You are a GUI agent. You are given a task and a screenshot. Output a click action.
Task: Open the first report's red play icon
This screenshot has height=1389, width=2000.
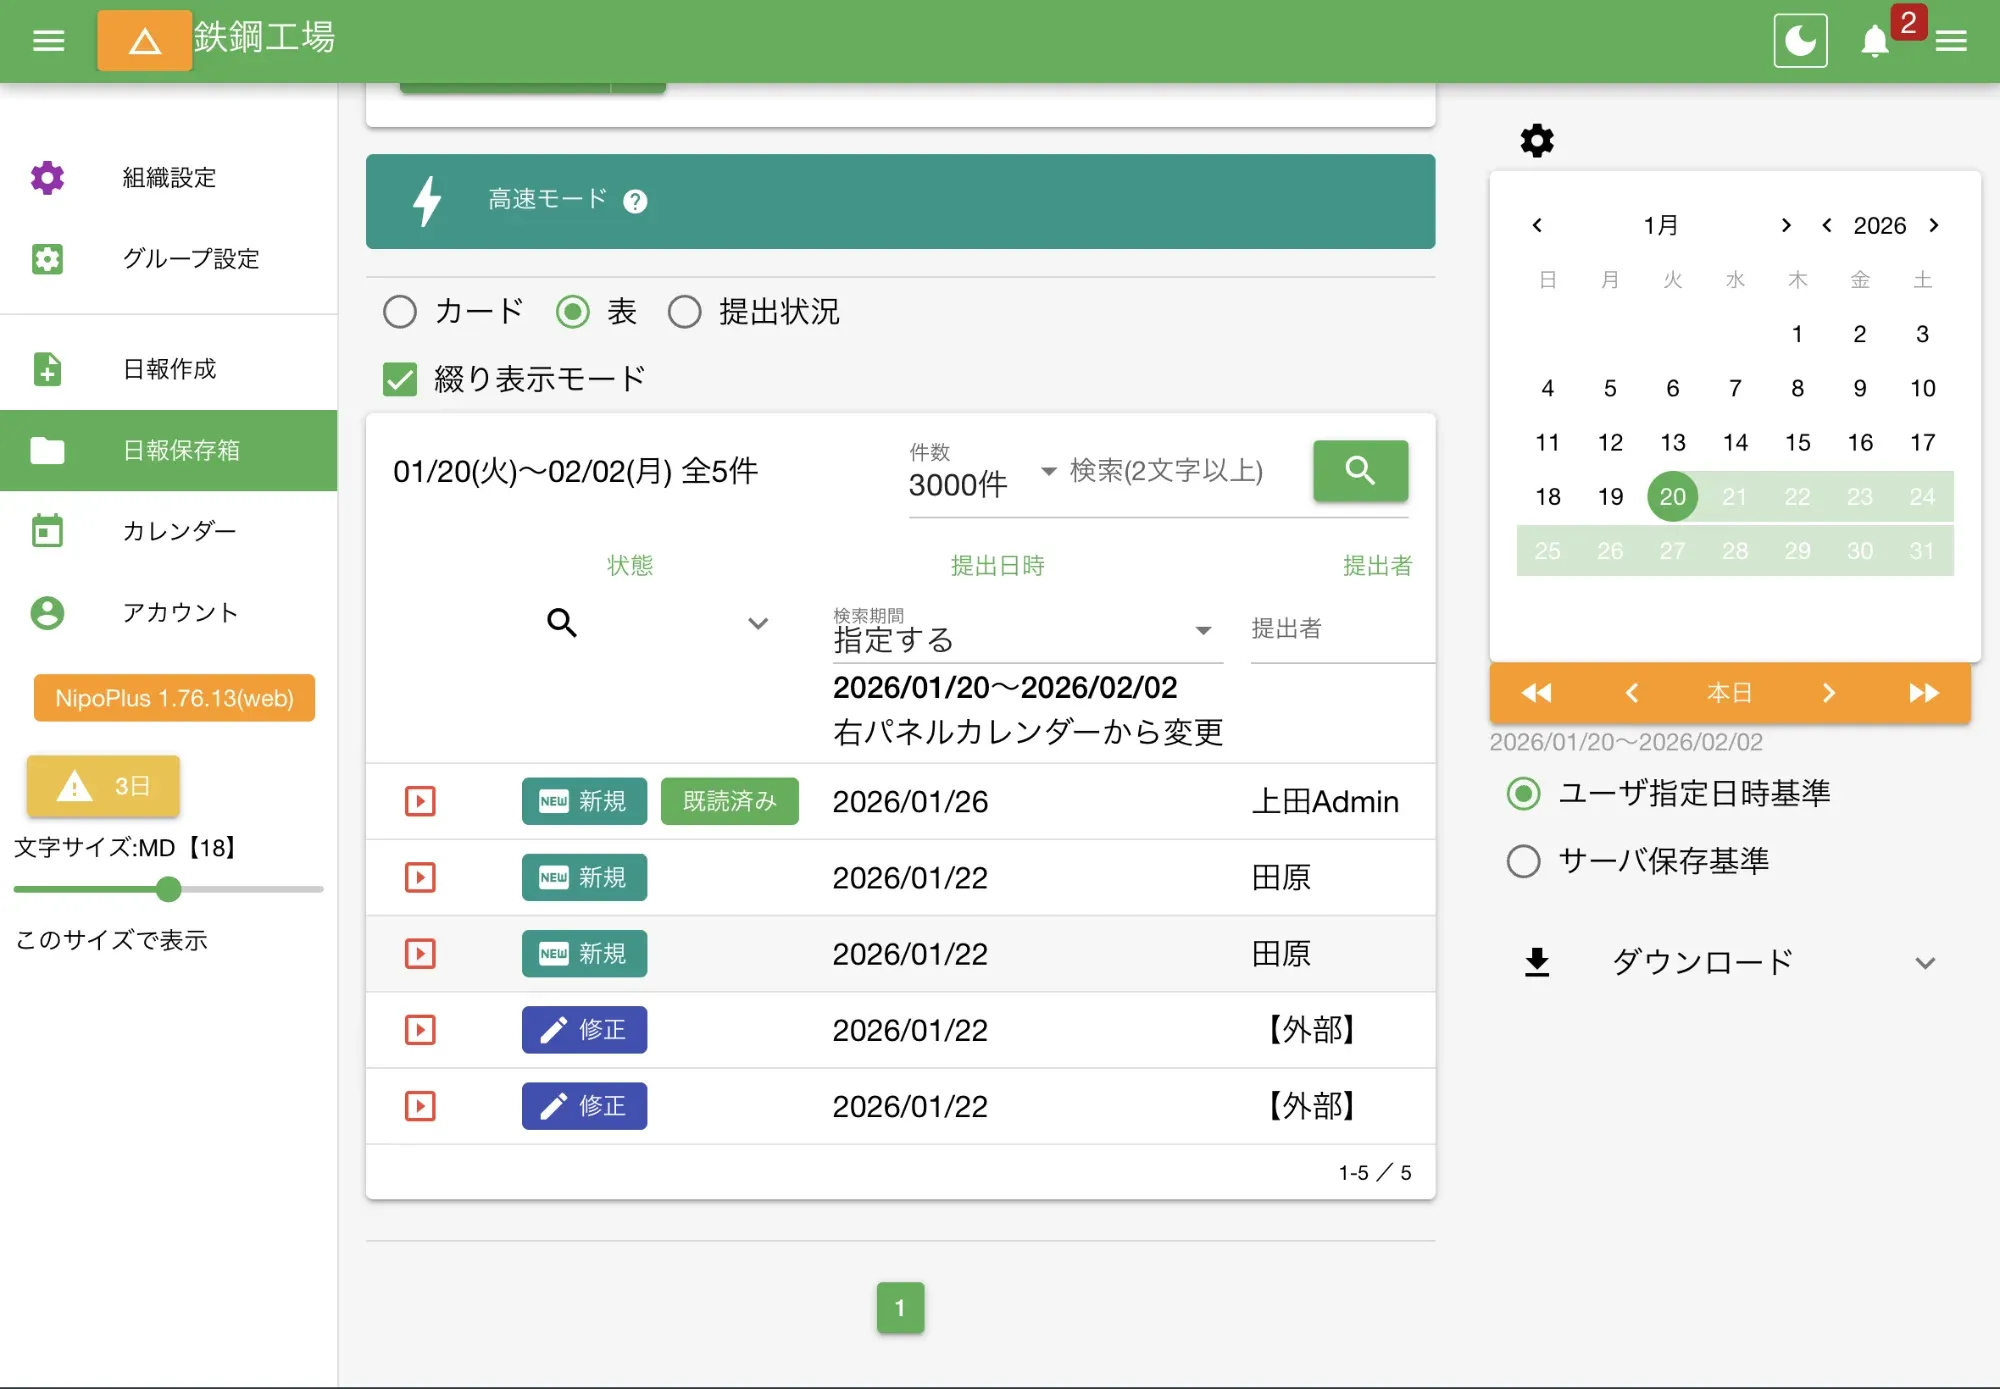(x=420, y=801)
